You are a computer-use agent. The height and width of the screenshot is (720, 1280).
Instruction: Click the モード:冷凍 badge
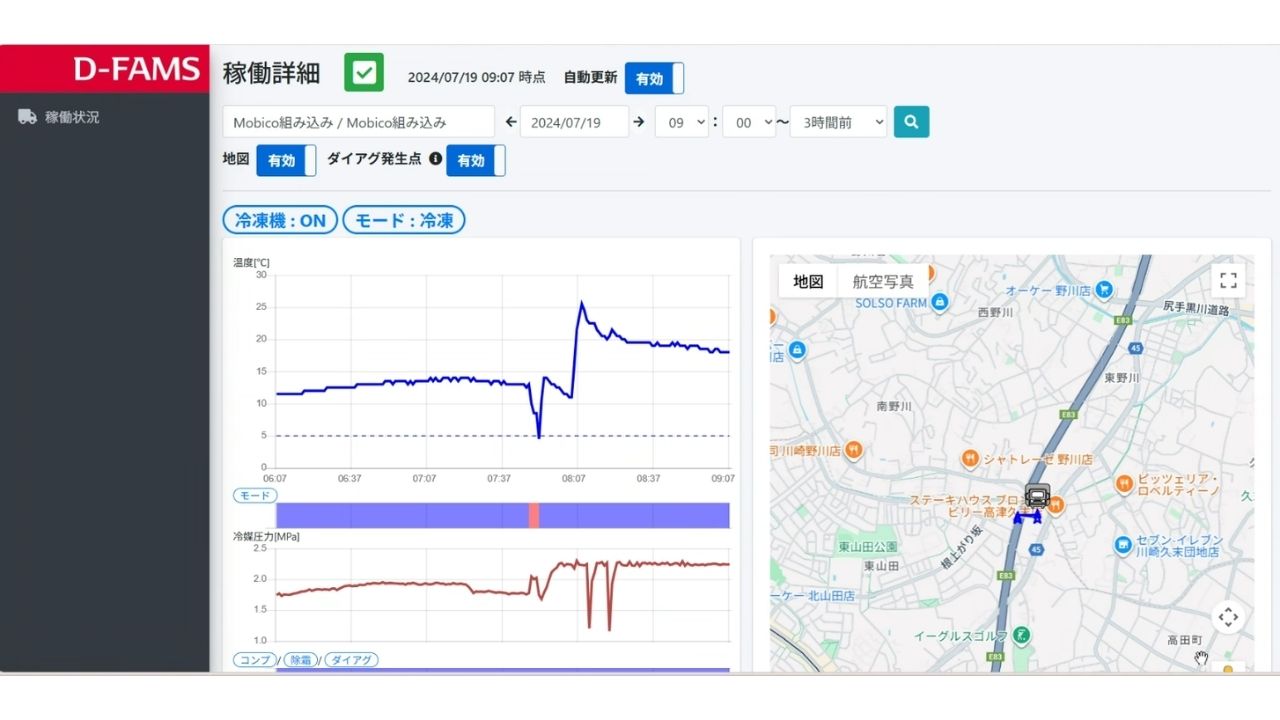coord(404,220)
